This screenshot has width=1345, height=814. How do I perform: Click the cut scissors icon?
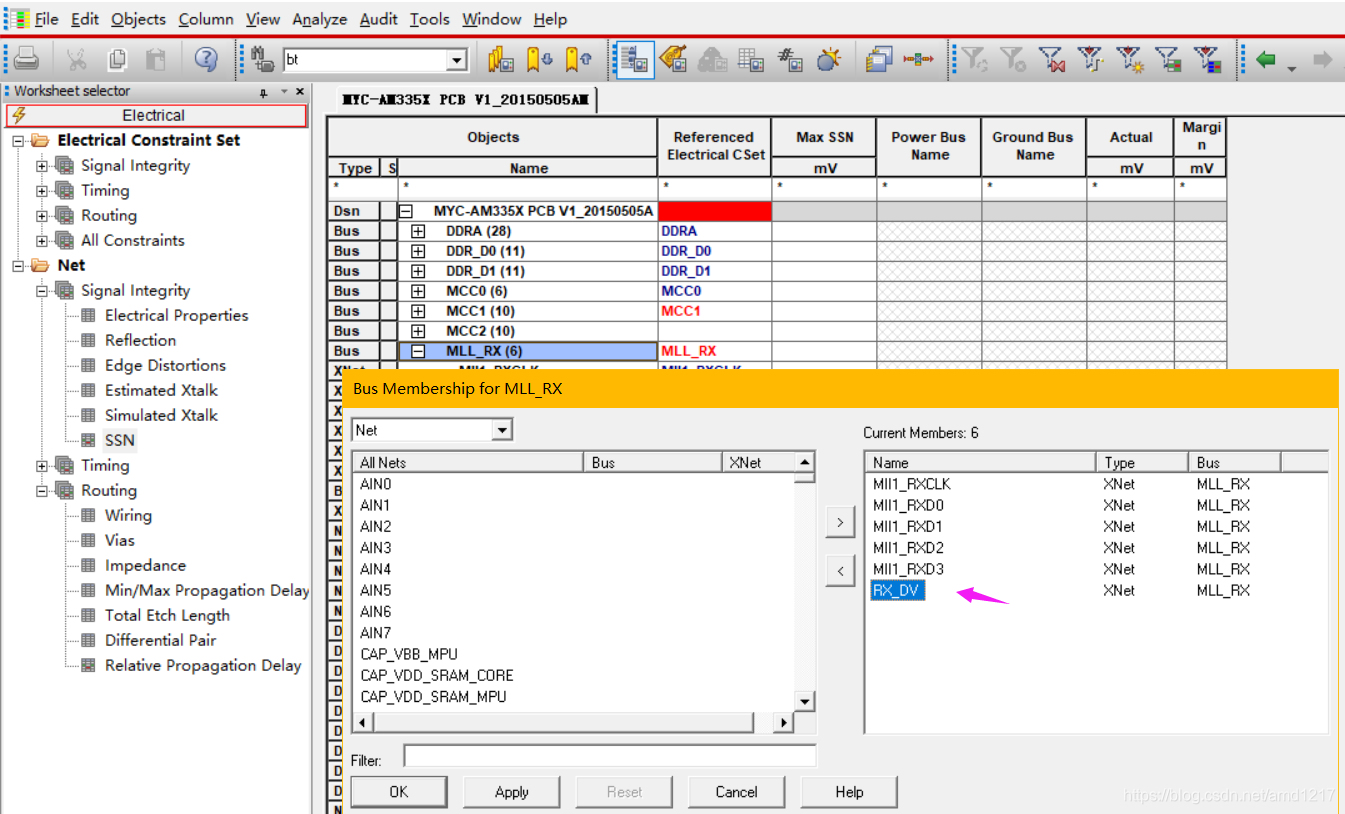tap(77, 60)
